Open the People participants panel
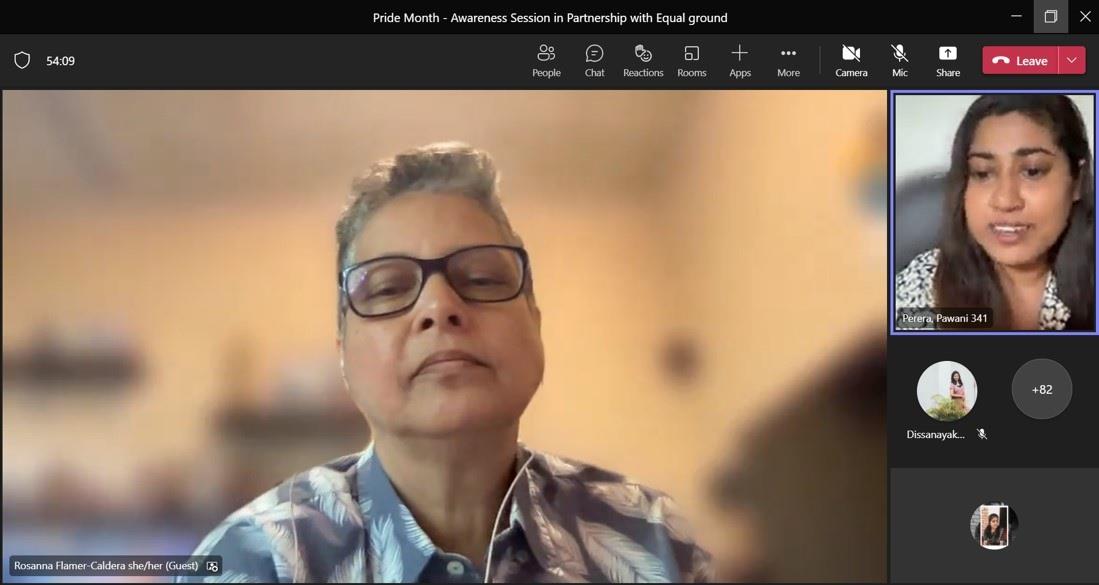This screenshot has width=1099, height=585. pyautogui.click(x=546, y=60)
